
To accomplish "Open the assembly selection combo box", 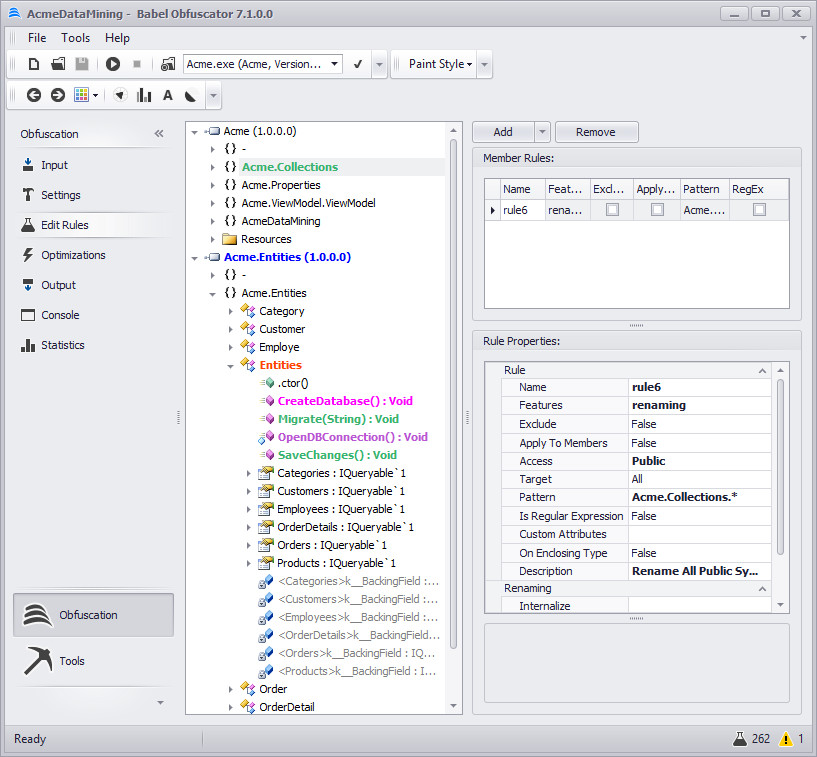I will coord(263,64).
